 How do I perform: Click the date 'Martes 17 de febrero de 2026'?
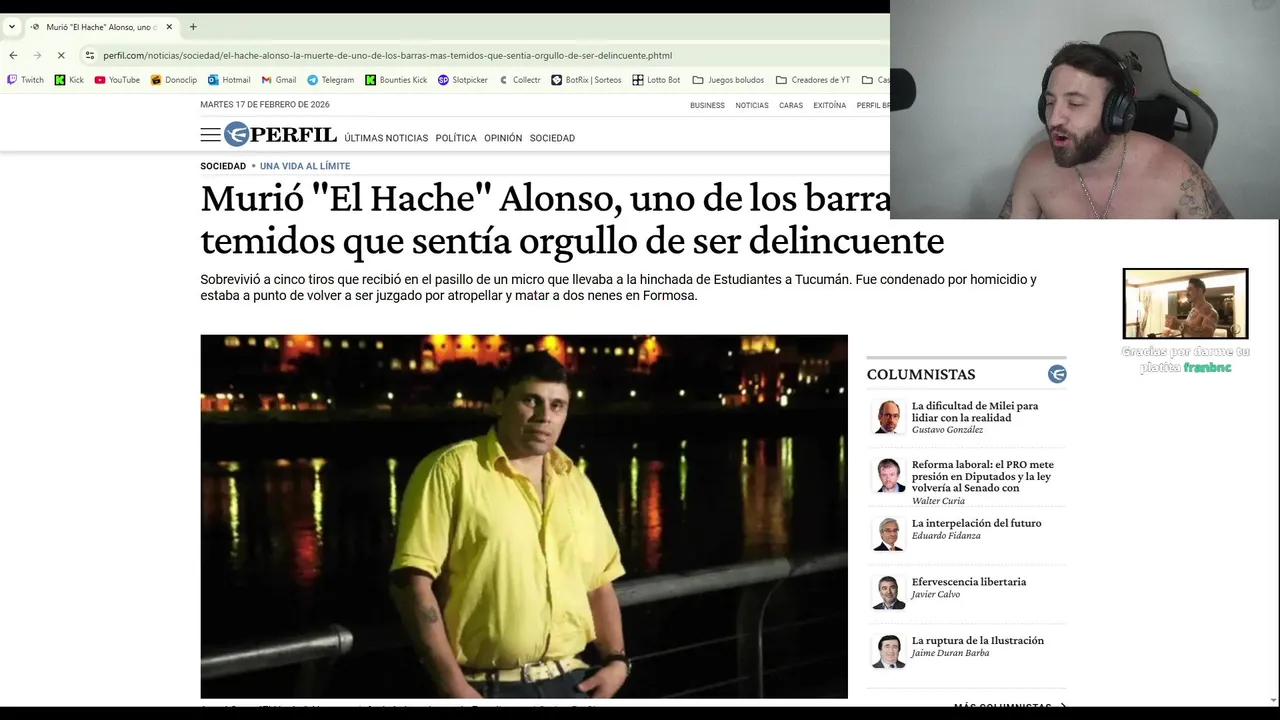click(x=265, y=105)
